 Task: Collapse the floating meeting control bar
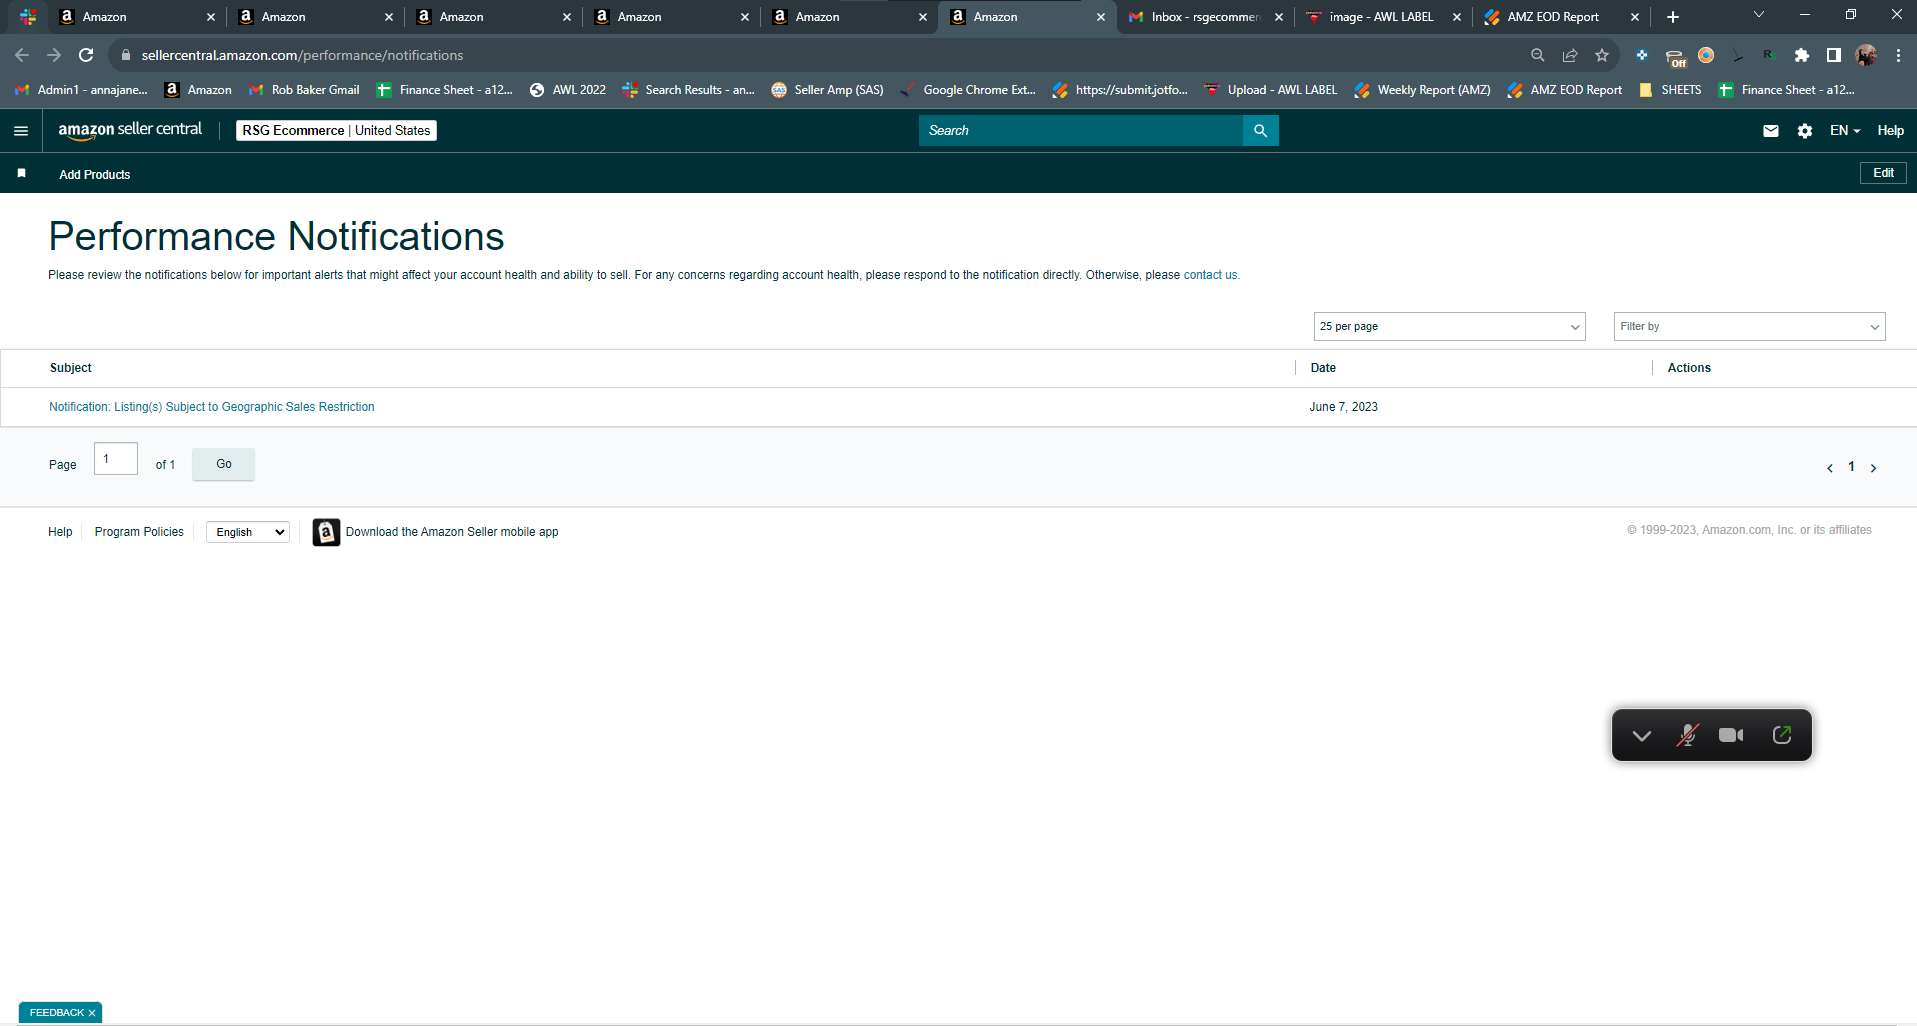(1642, 736)
